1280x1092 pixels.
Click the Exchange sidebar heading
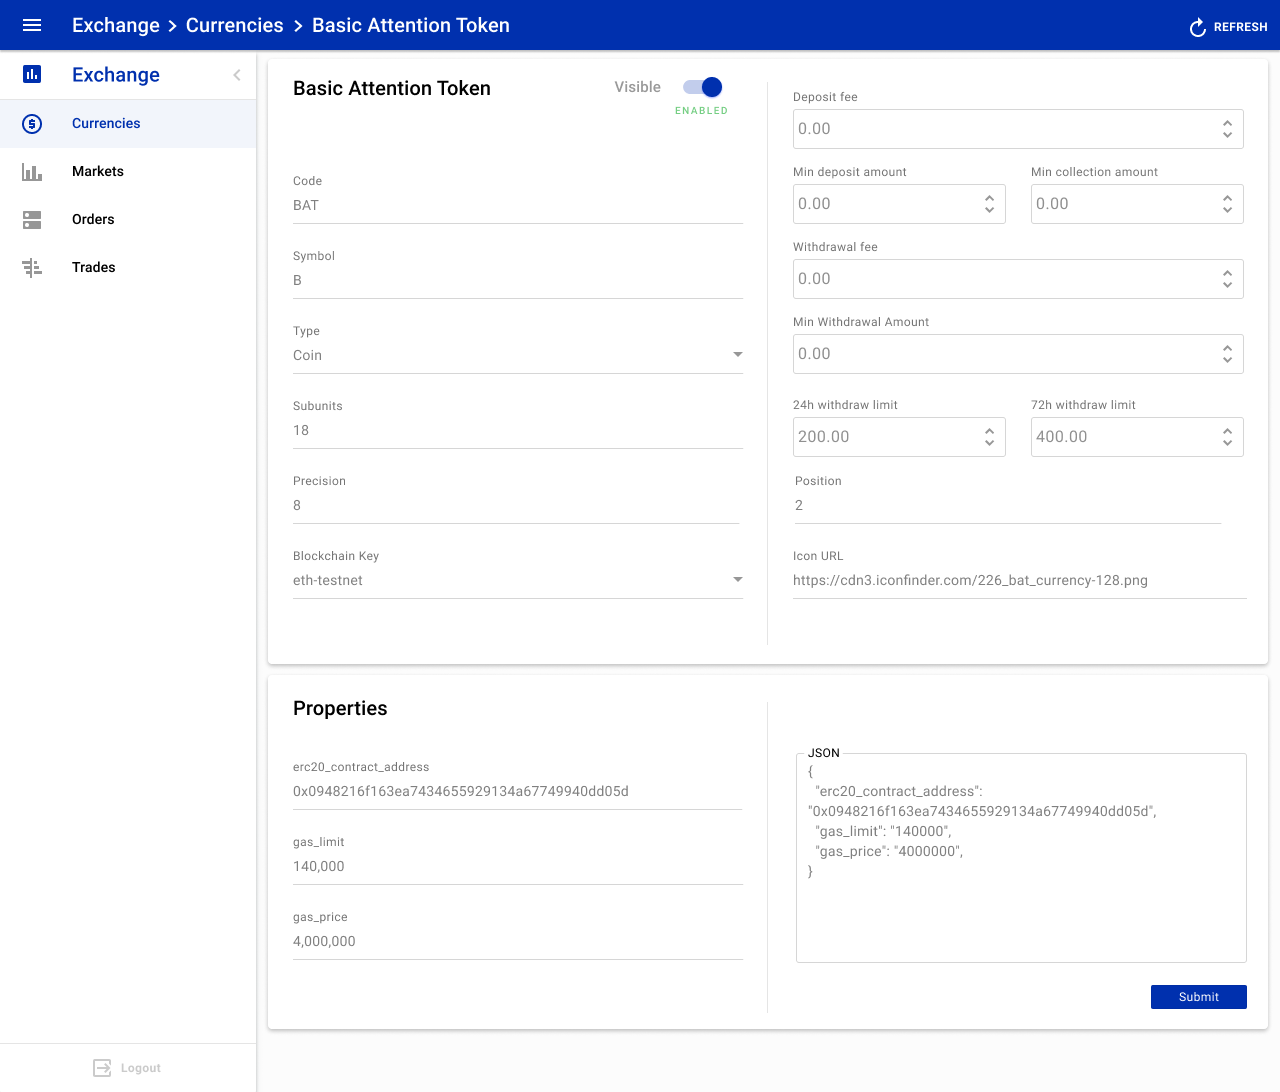coord(116,75)
